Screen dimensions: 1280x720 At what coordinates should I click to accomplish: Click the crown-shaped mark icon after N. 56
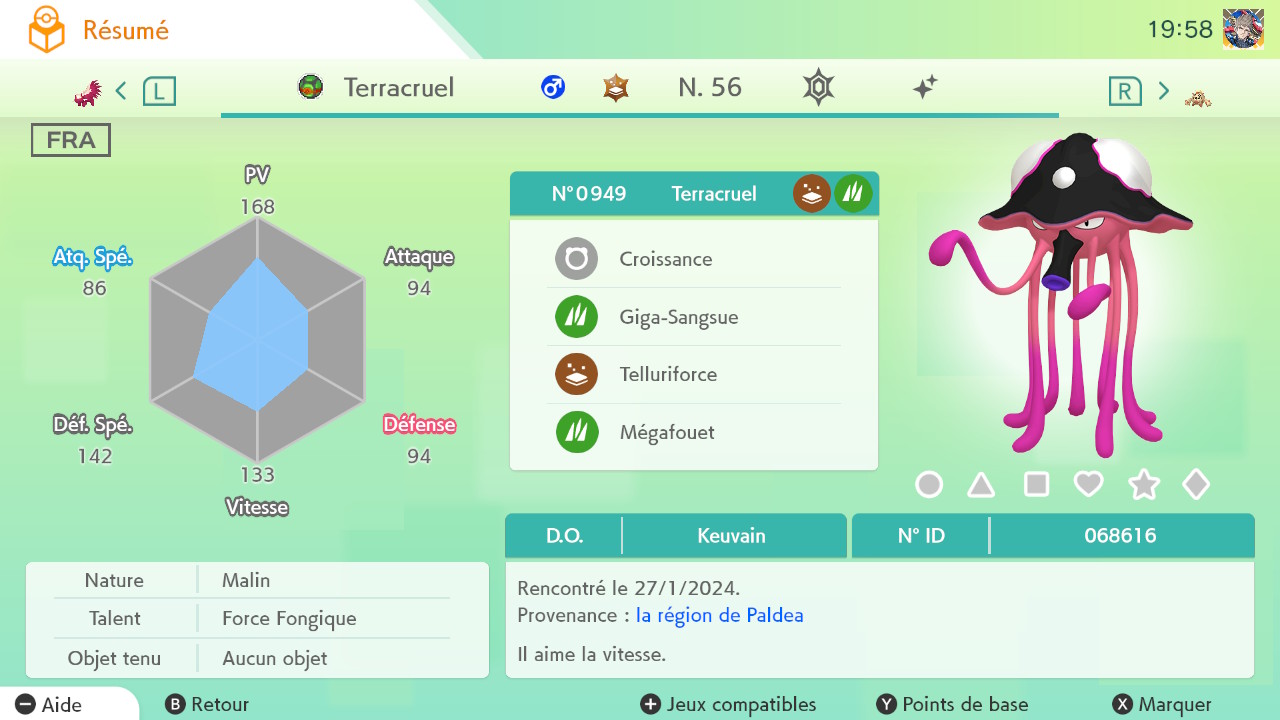click(x=818, y=88)
